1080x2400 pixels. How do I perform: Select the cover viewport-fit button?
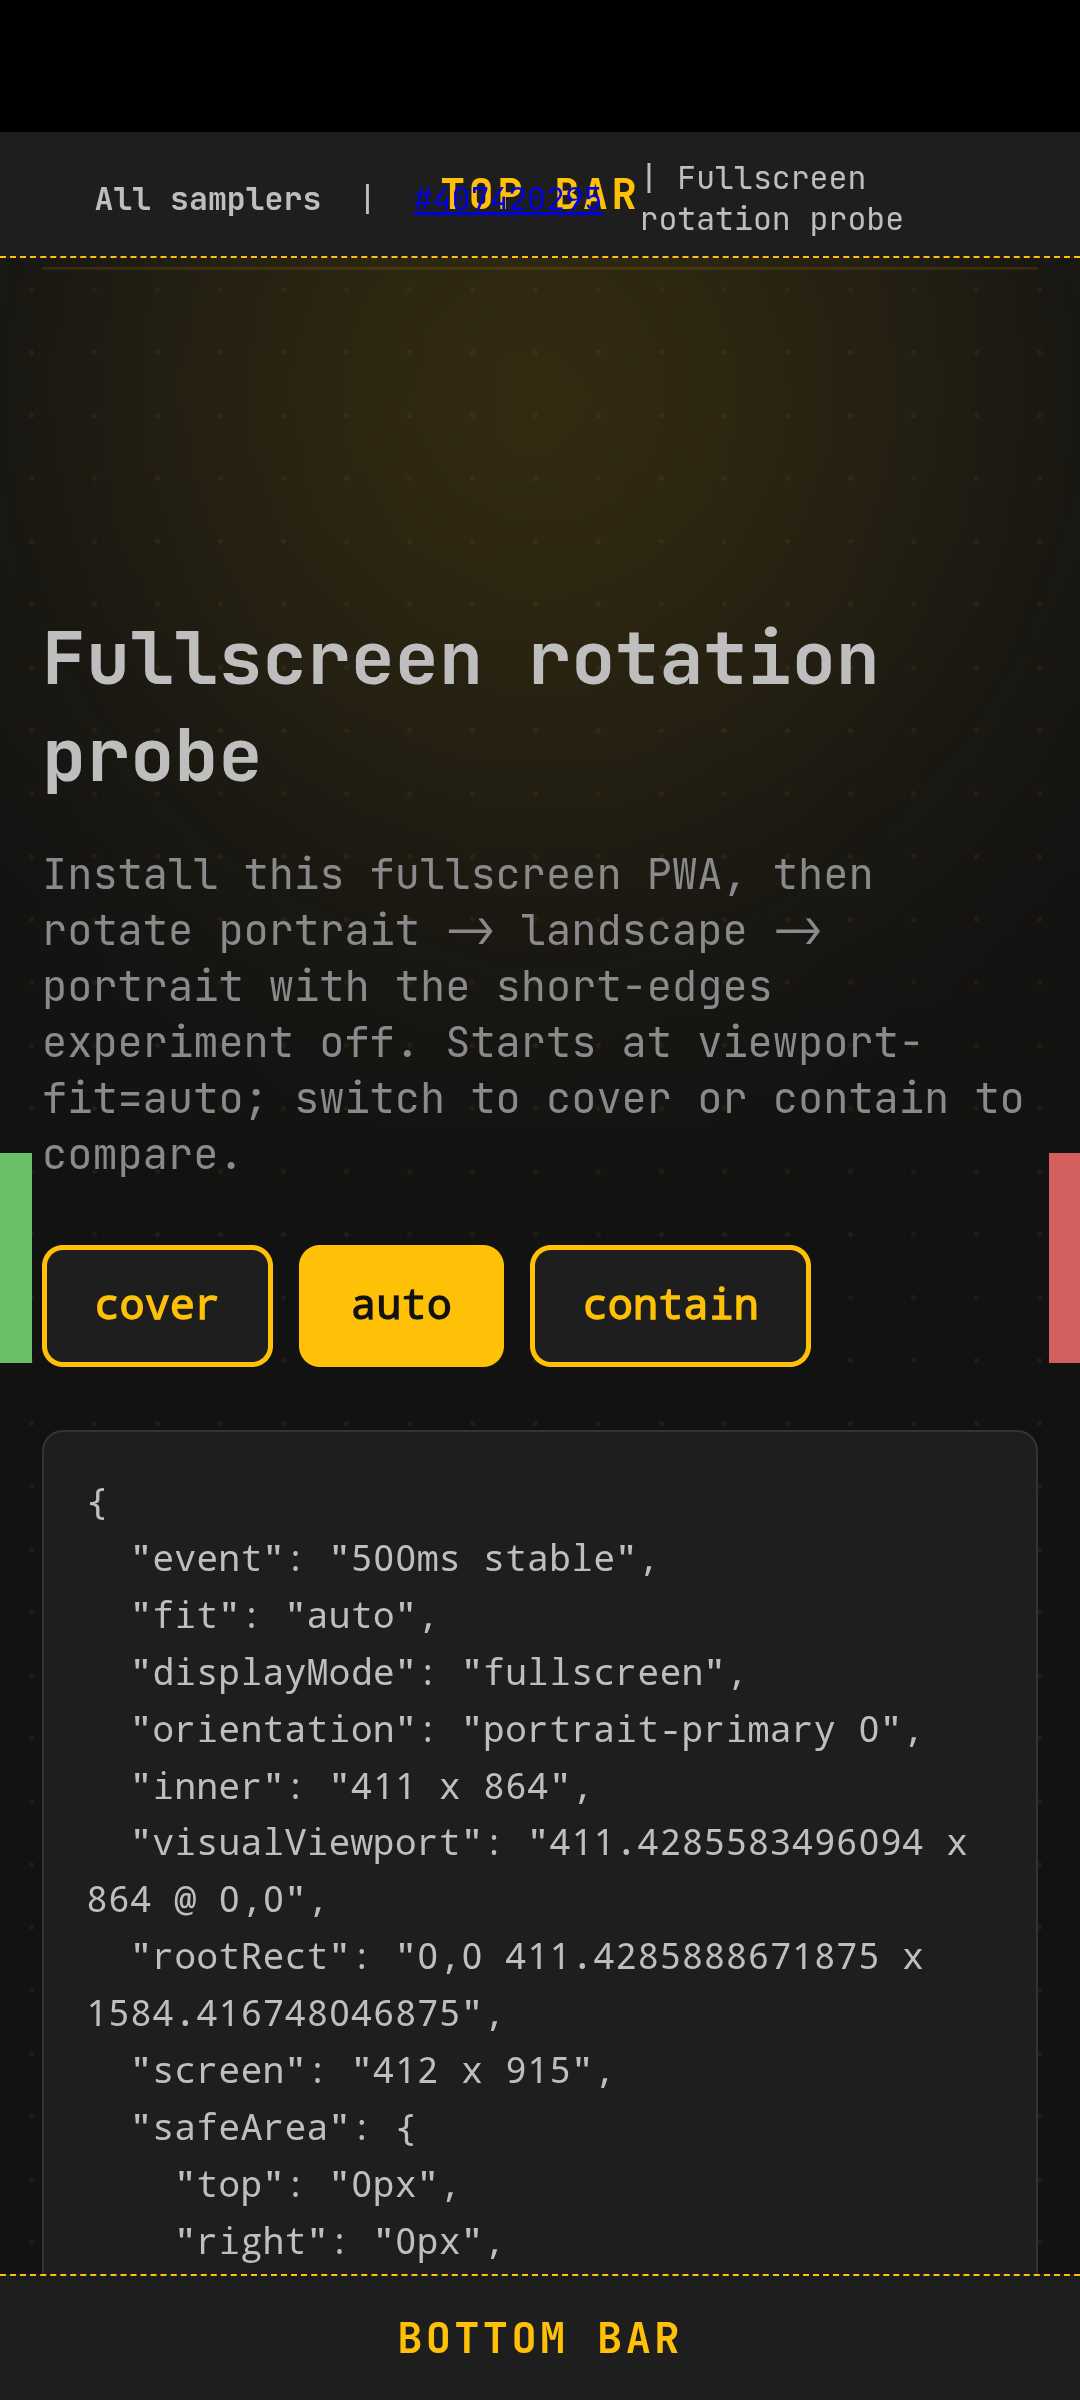click(x=157, y=1305)
